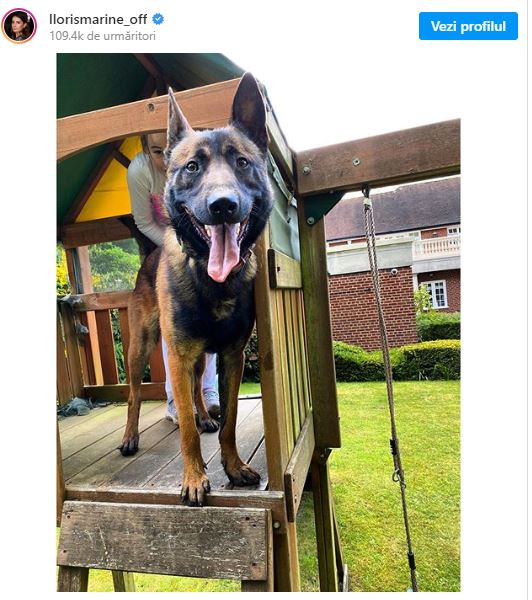Click the trimmed green hedge
Image resolution: width=532 pixels, height=600 pixels.
pyautogui.click(x=396, y=360)
